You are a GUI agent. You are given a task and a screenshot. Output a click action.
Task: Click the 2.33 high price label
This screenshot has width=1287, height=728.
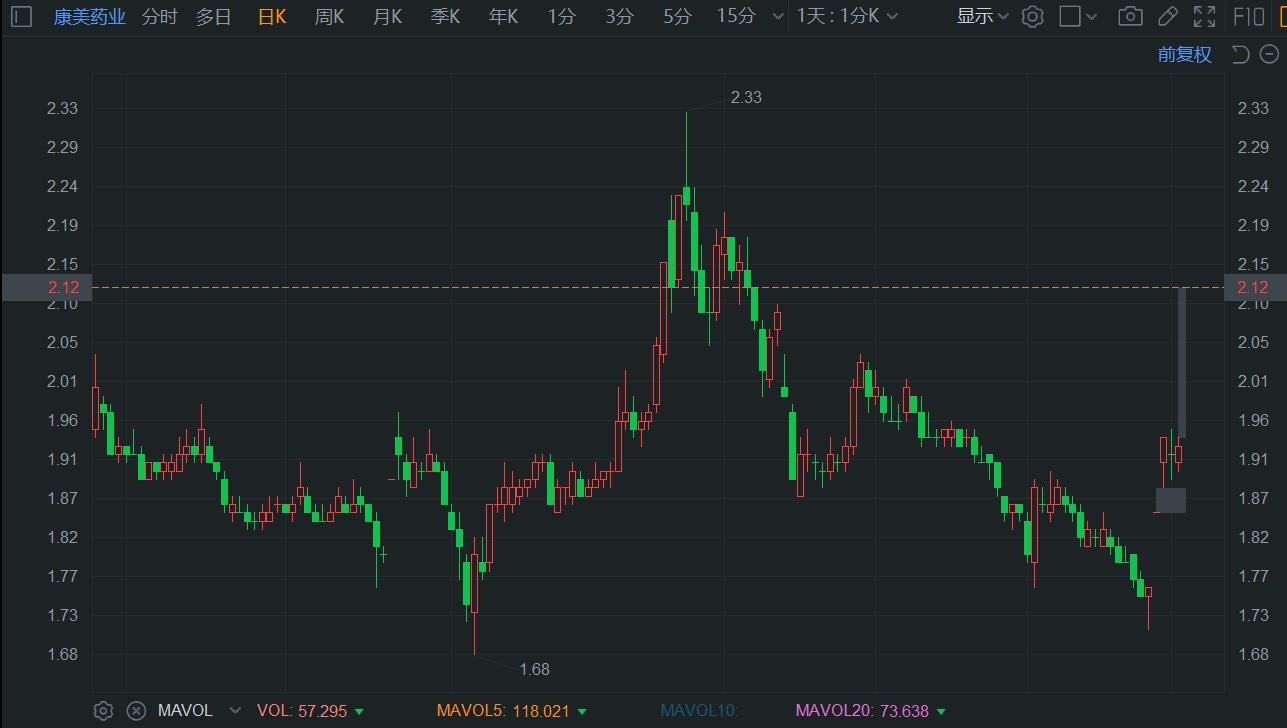[746, 97]
